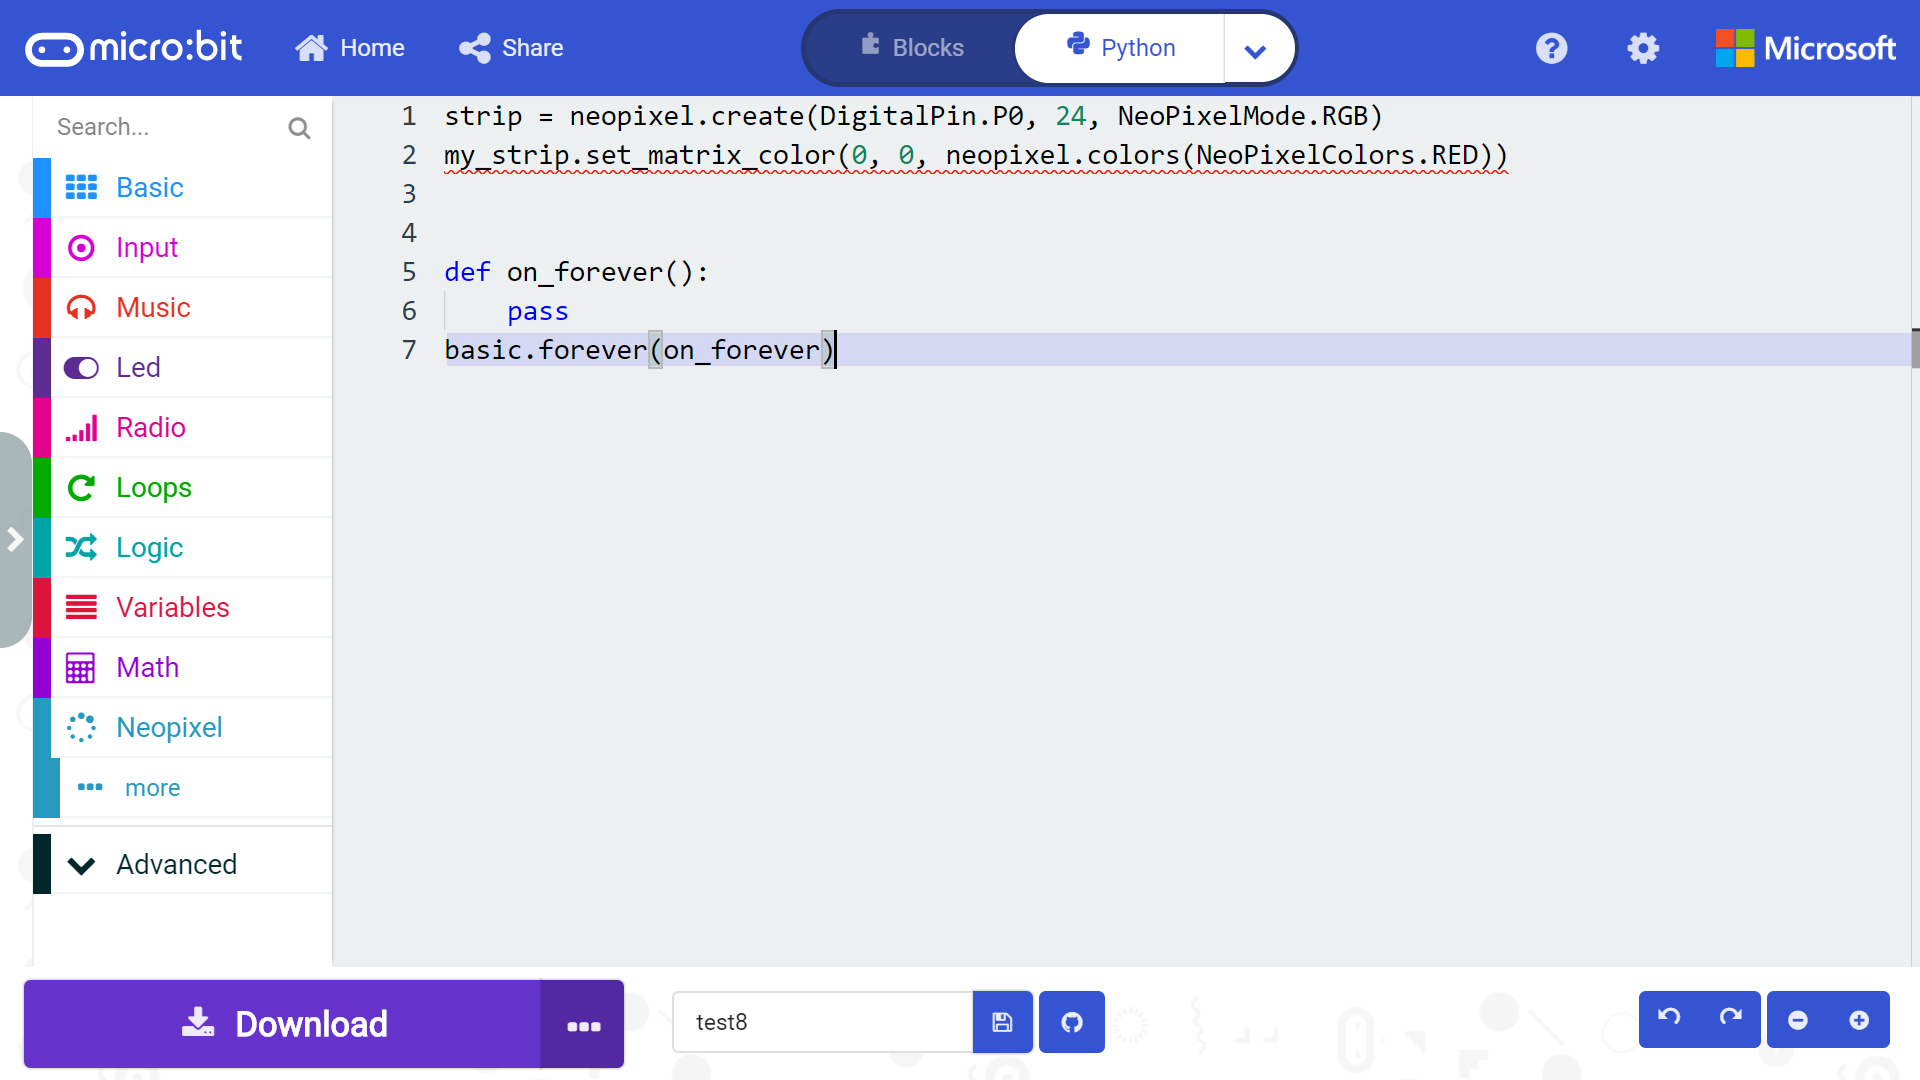Save the project using the save icon
1920x1080 pixels.
pyautogui.click(x=1002, y=1022)
